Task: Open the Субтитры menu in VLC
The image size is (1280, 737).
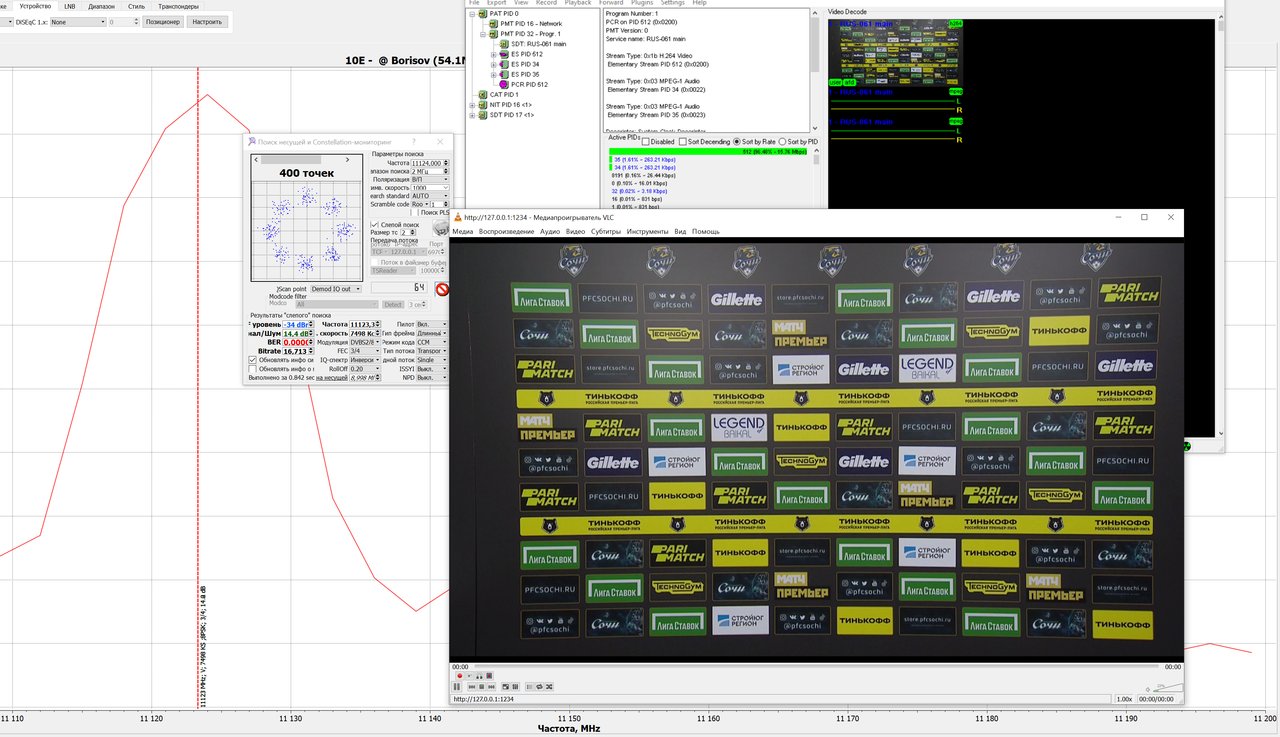Action: pos(606,231)
